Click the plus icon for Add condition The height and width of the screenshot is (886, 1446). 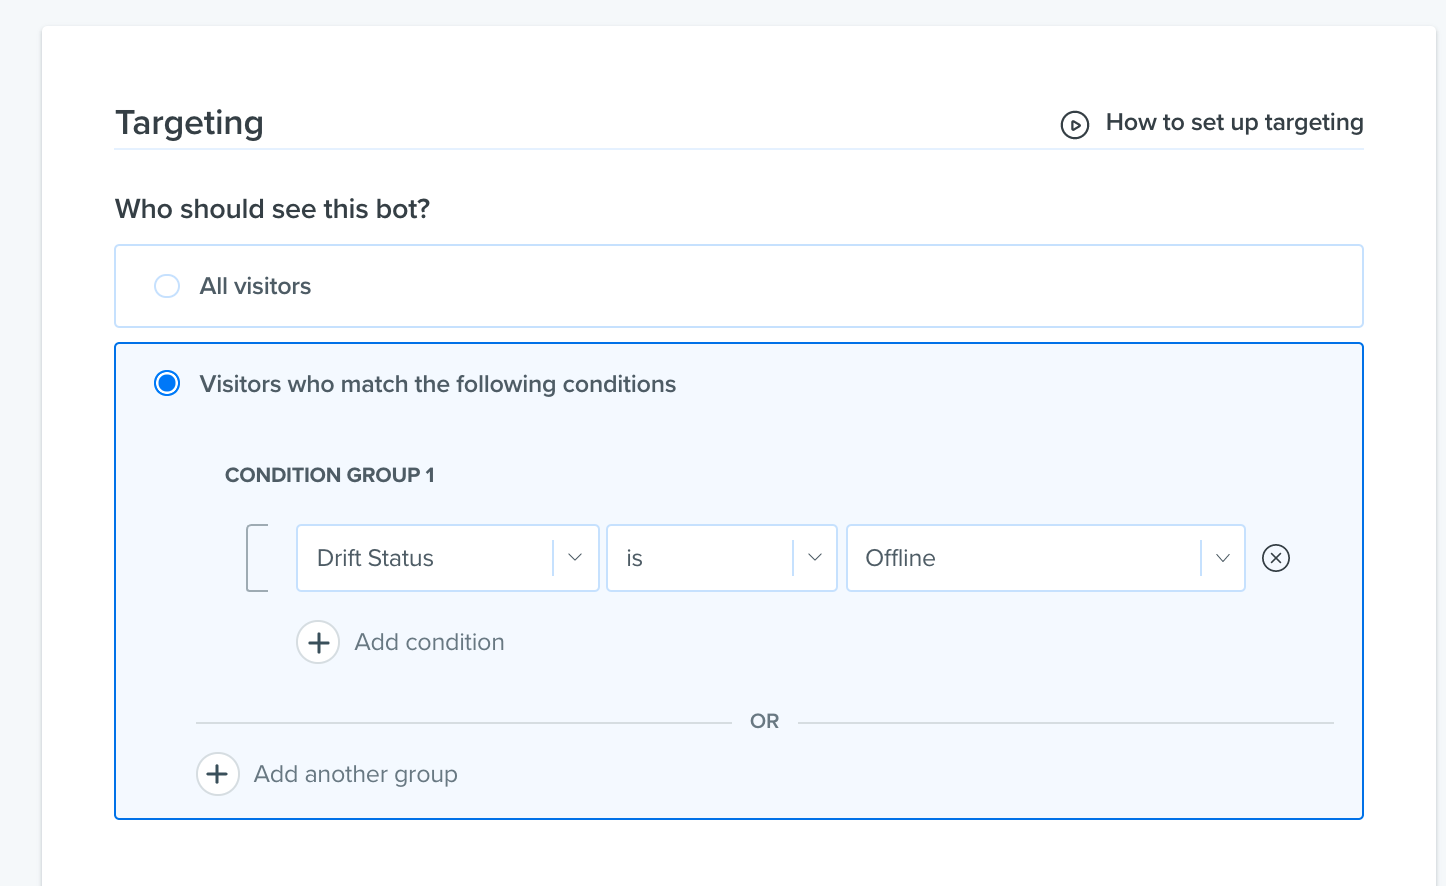(x=318, y=642)
